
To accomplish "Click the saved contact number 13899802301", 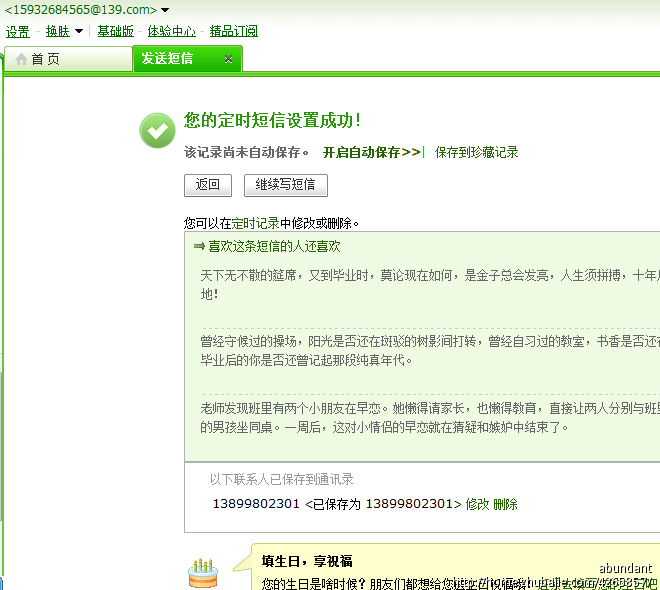I will [x=256, y=503].
